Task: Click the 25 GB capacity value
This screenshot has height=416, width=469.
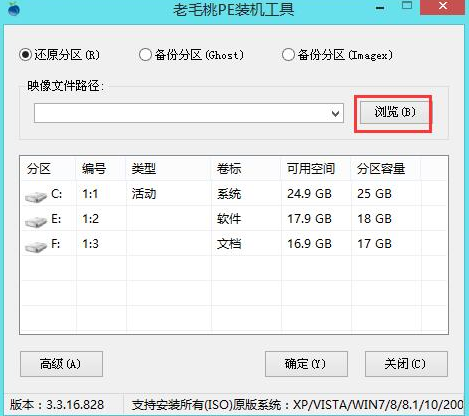Action: [374, 194]
